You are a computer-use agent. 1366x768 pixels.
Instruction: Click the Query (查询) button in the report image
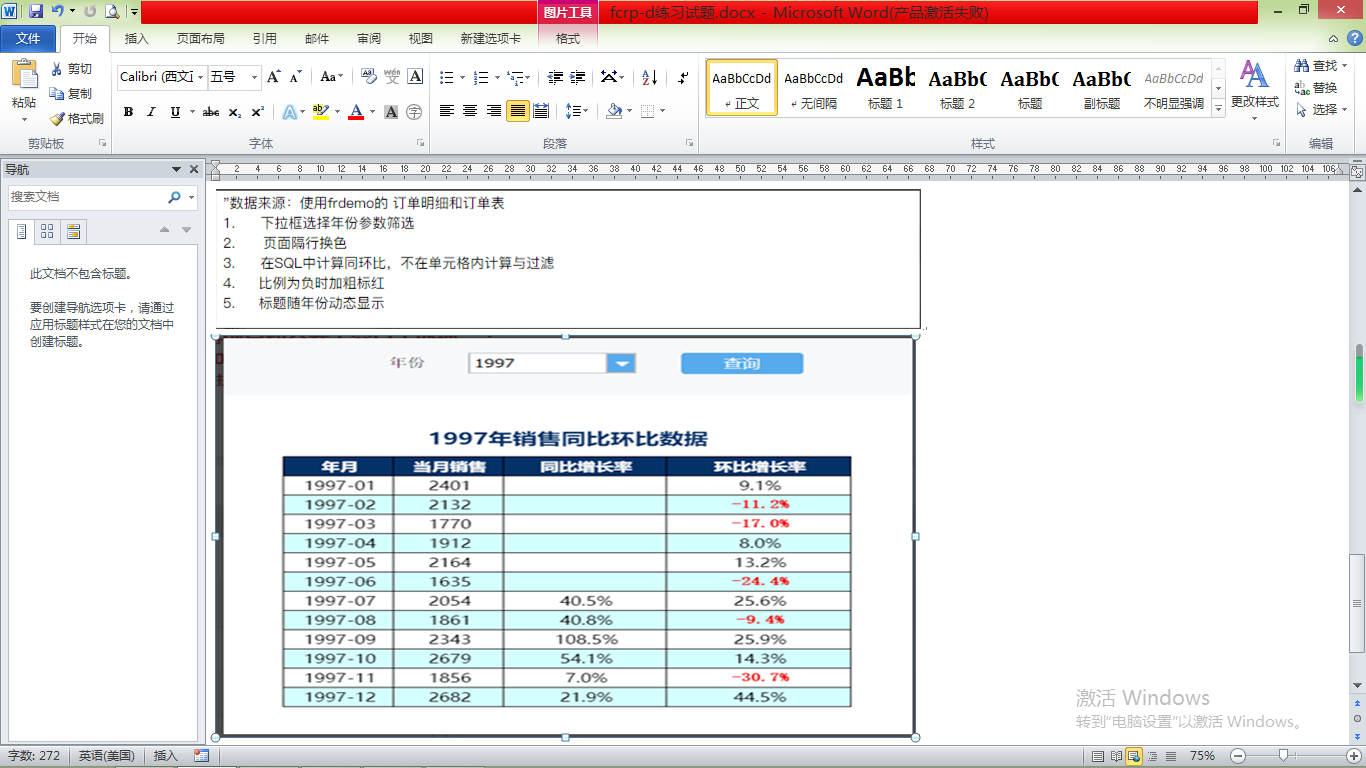click(x=742, y=364)
